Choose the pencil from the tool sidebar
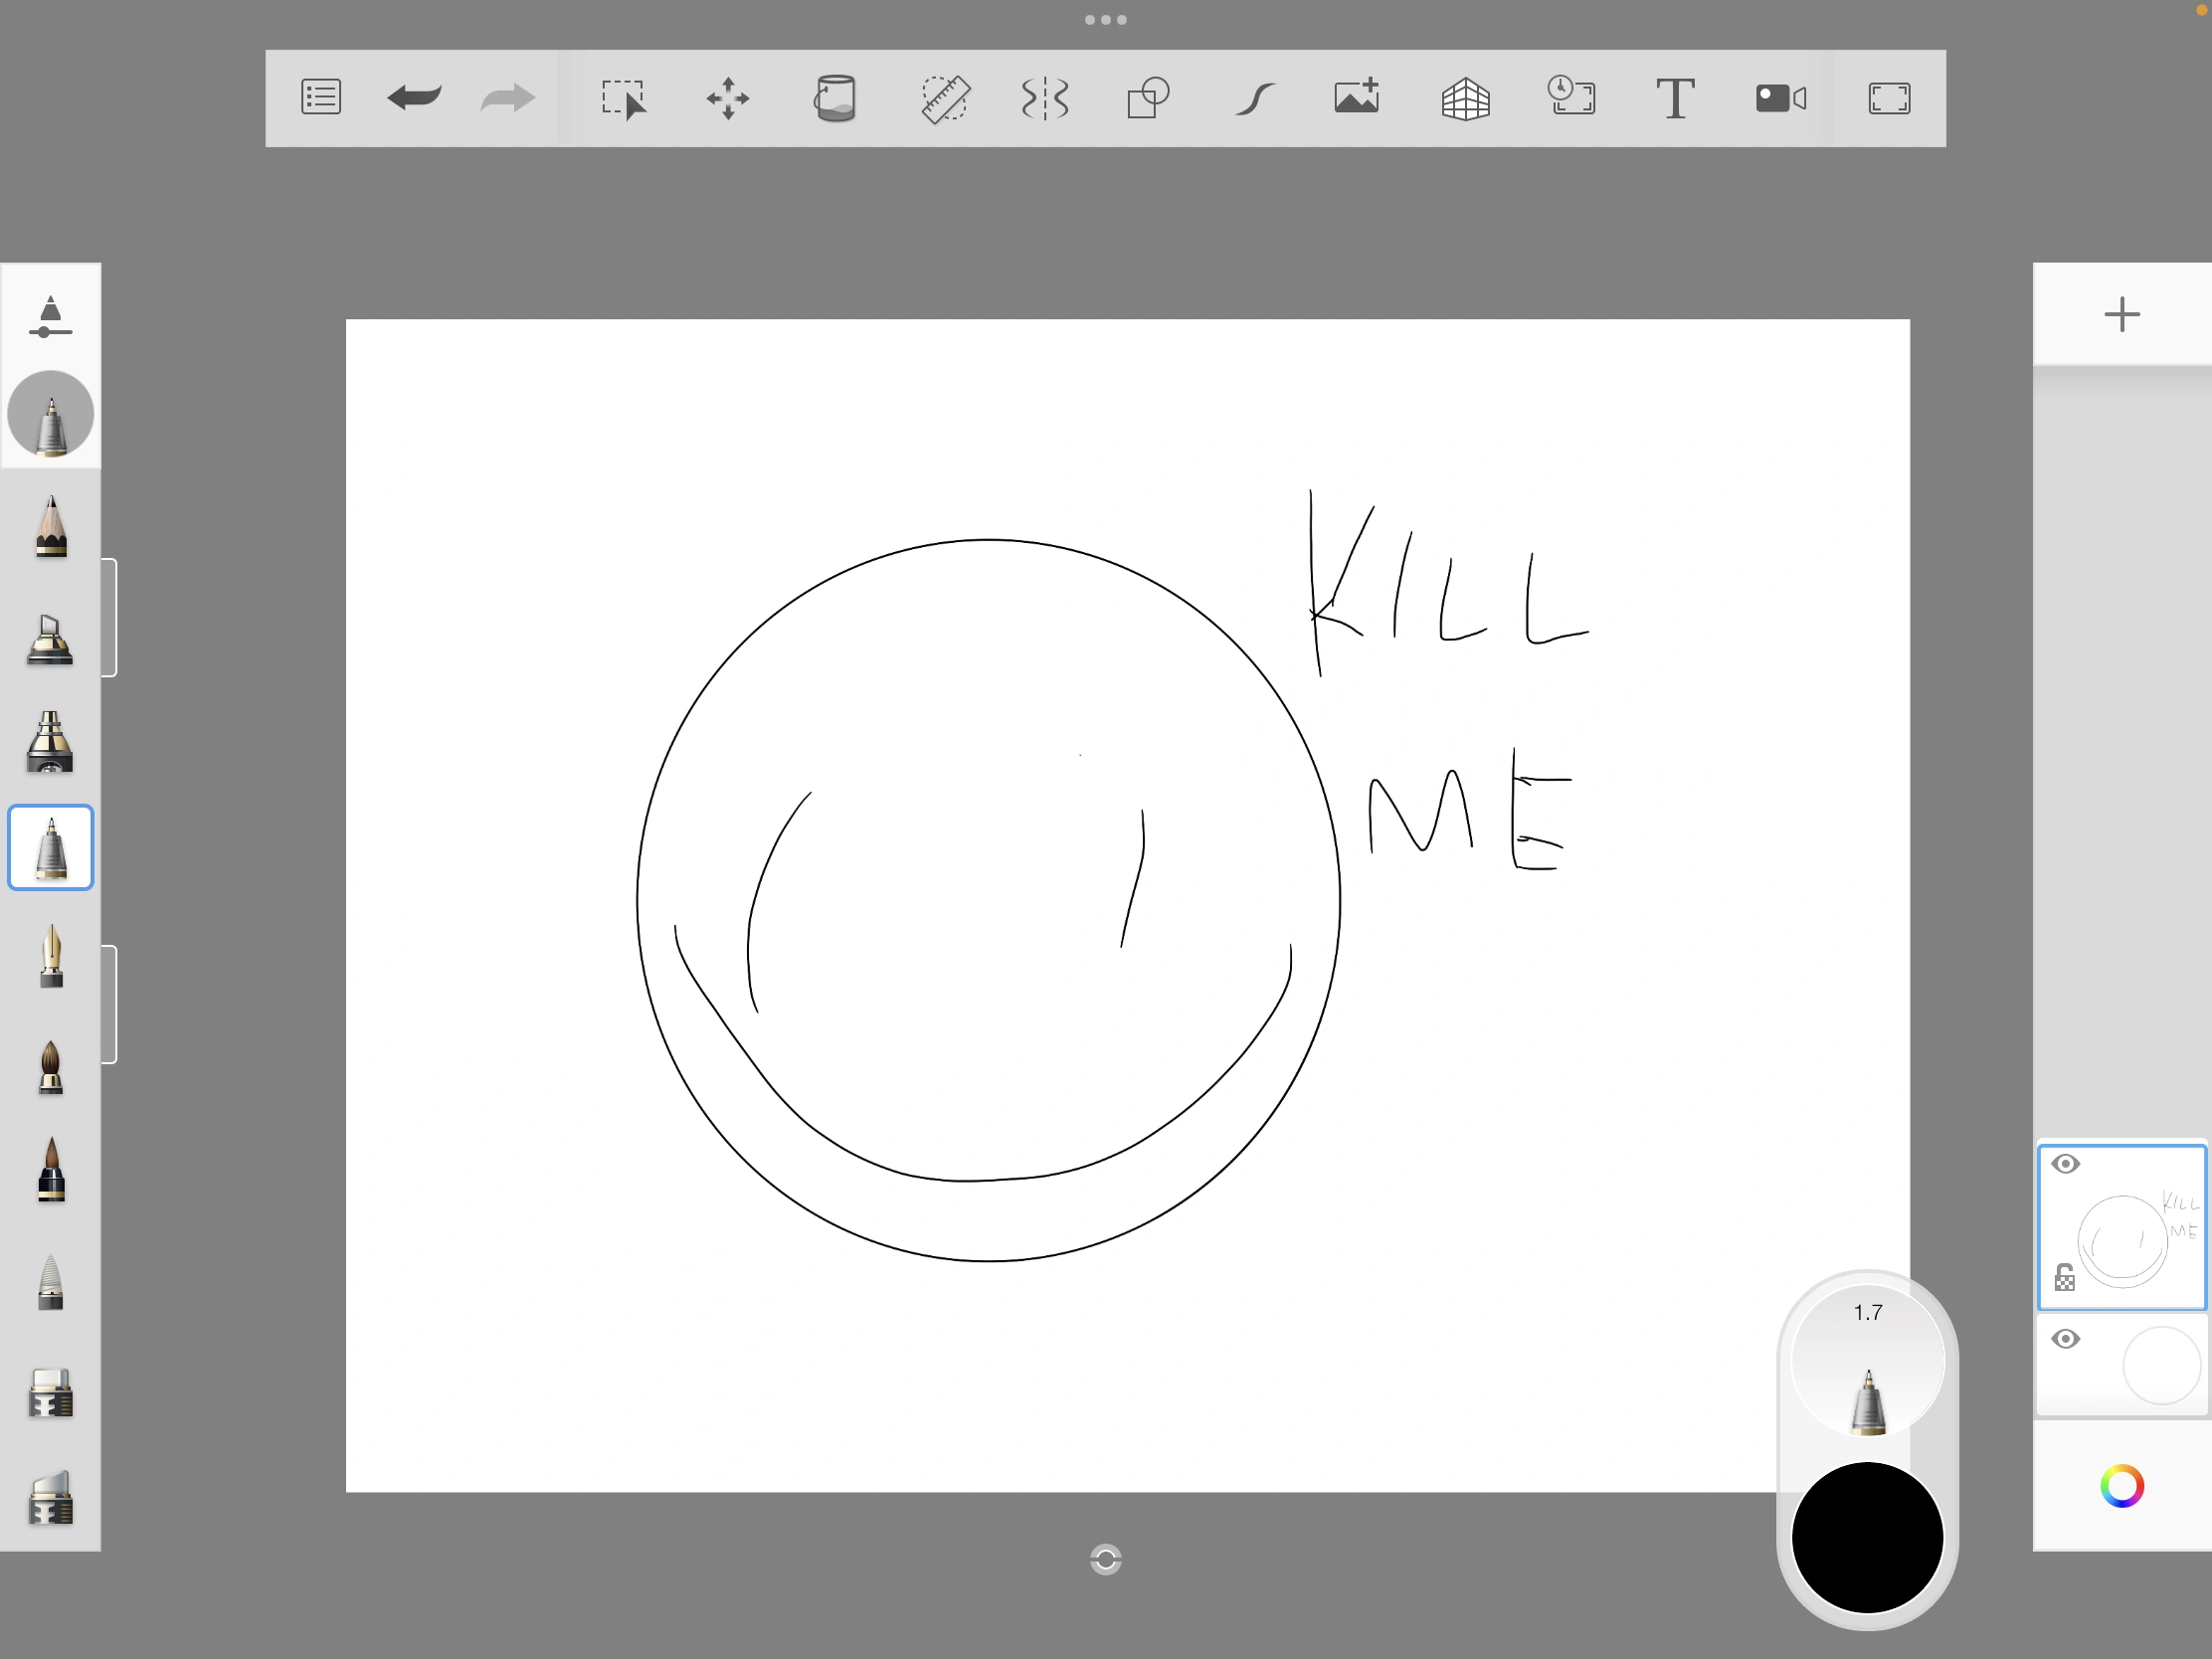2212x1659 pixels. click(x=51, y=527)
